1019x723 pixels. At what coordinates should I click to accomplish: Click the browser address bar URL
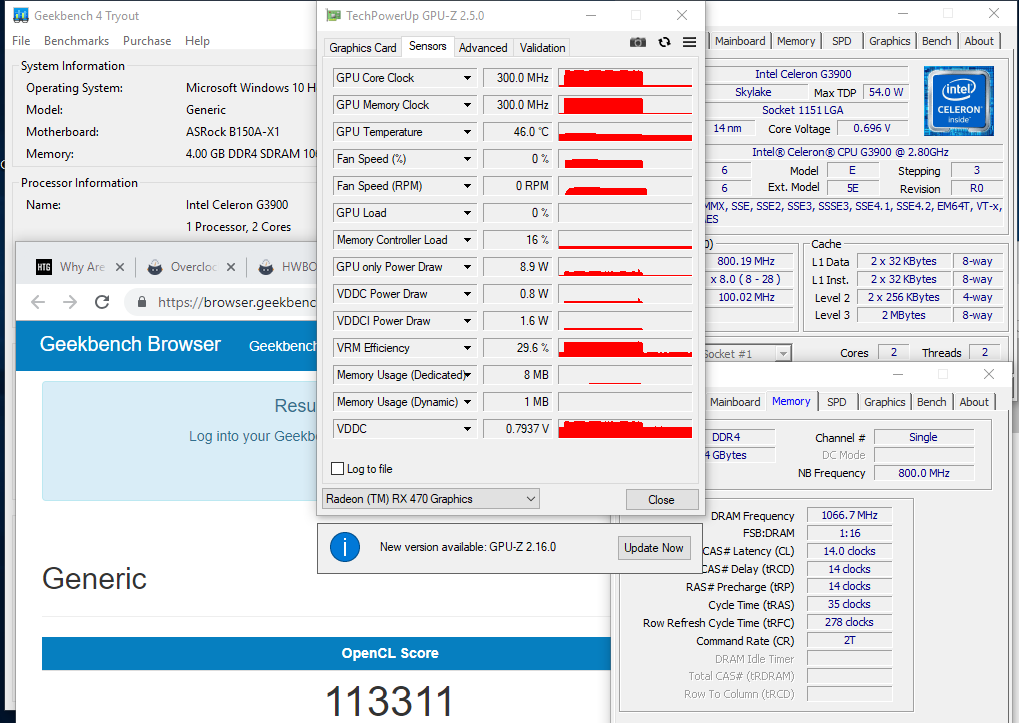(x=237, y=302)
